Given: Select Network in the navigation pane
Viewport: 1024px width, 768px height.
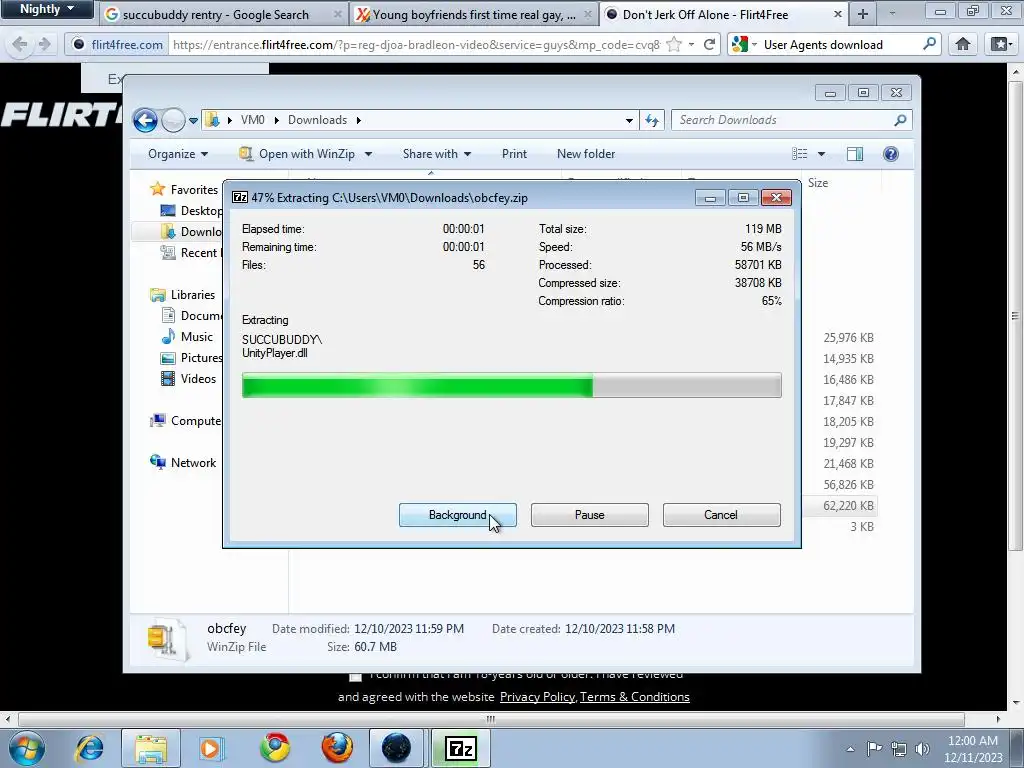Looking at the screenshot, I should point(184,462).
